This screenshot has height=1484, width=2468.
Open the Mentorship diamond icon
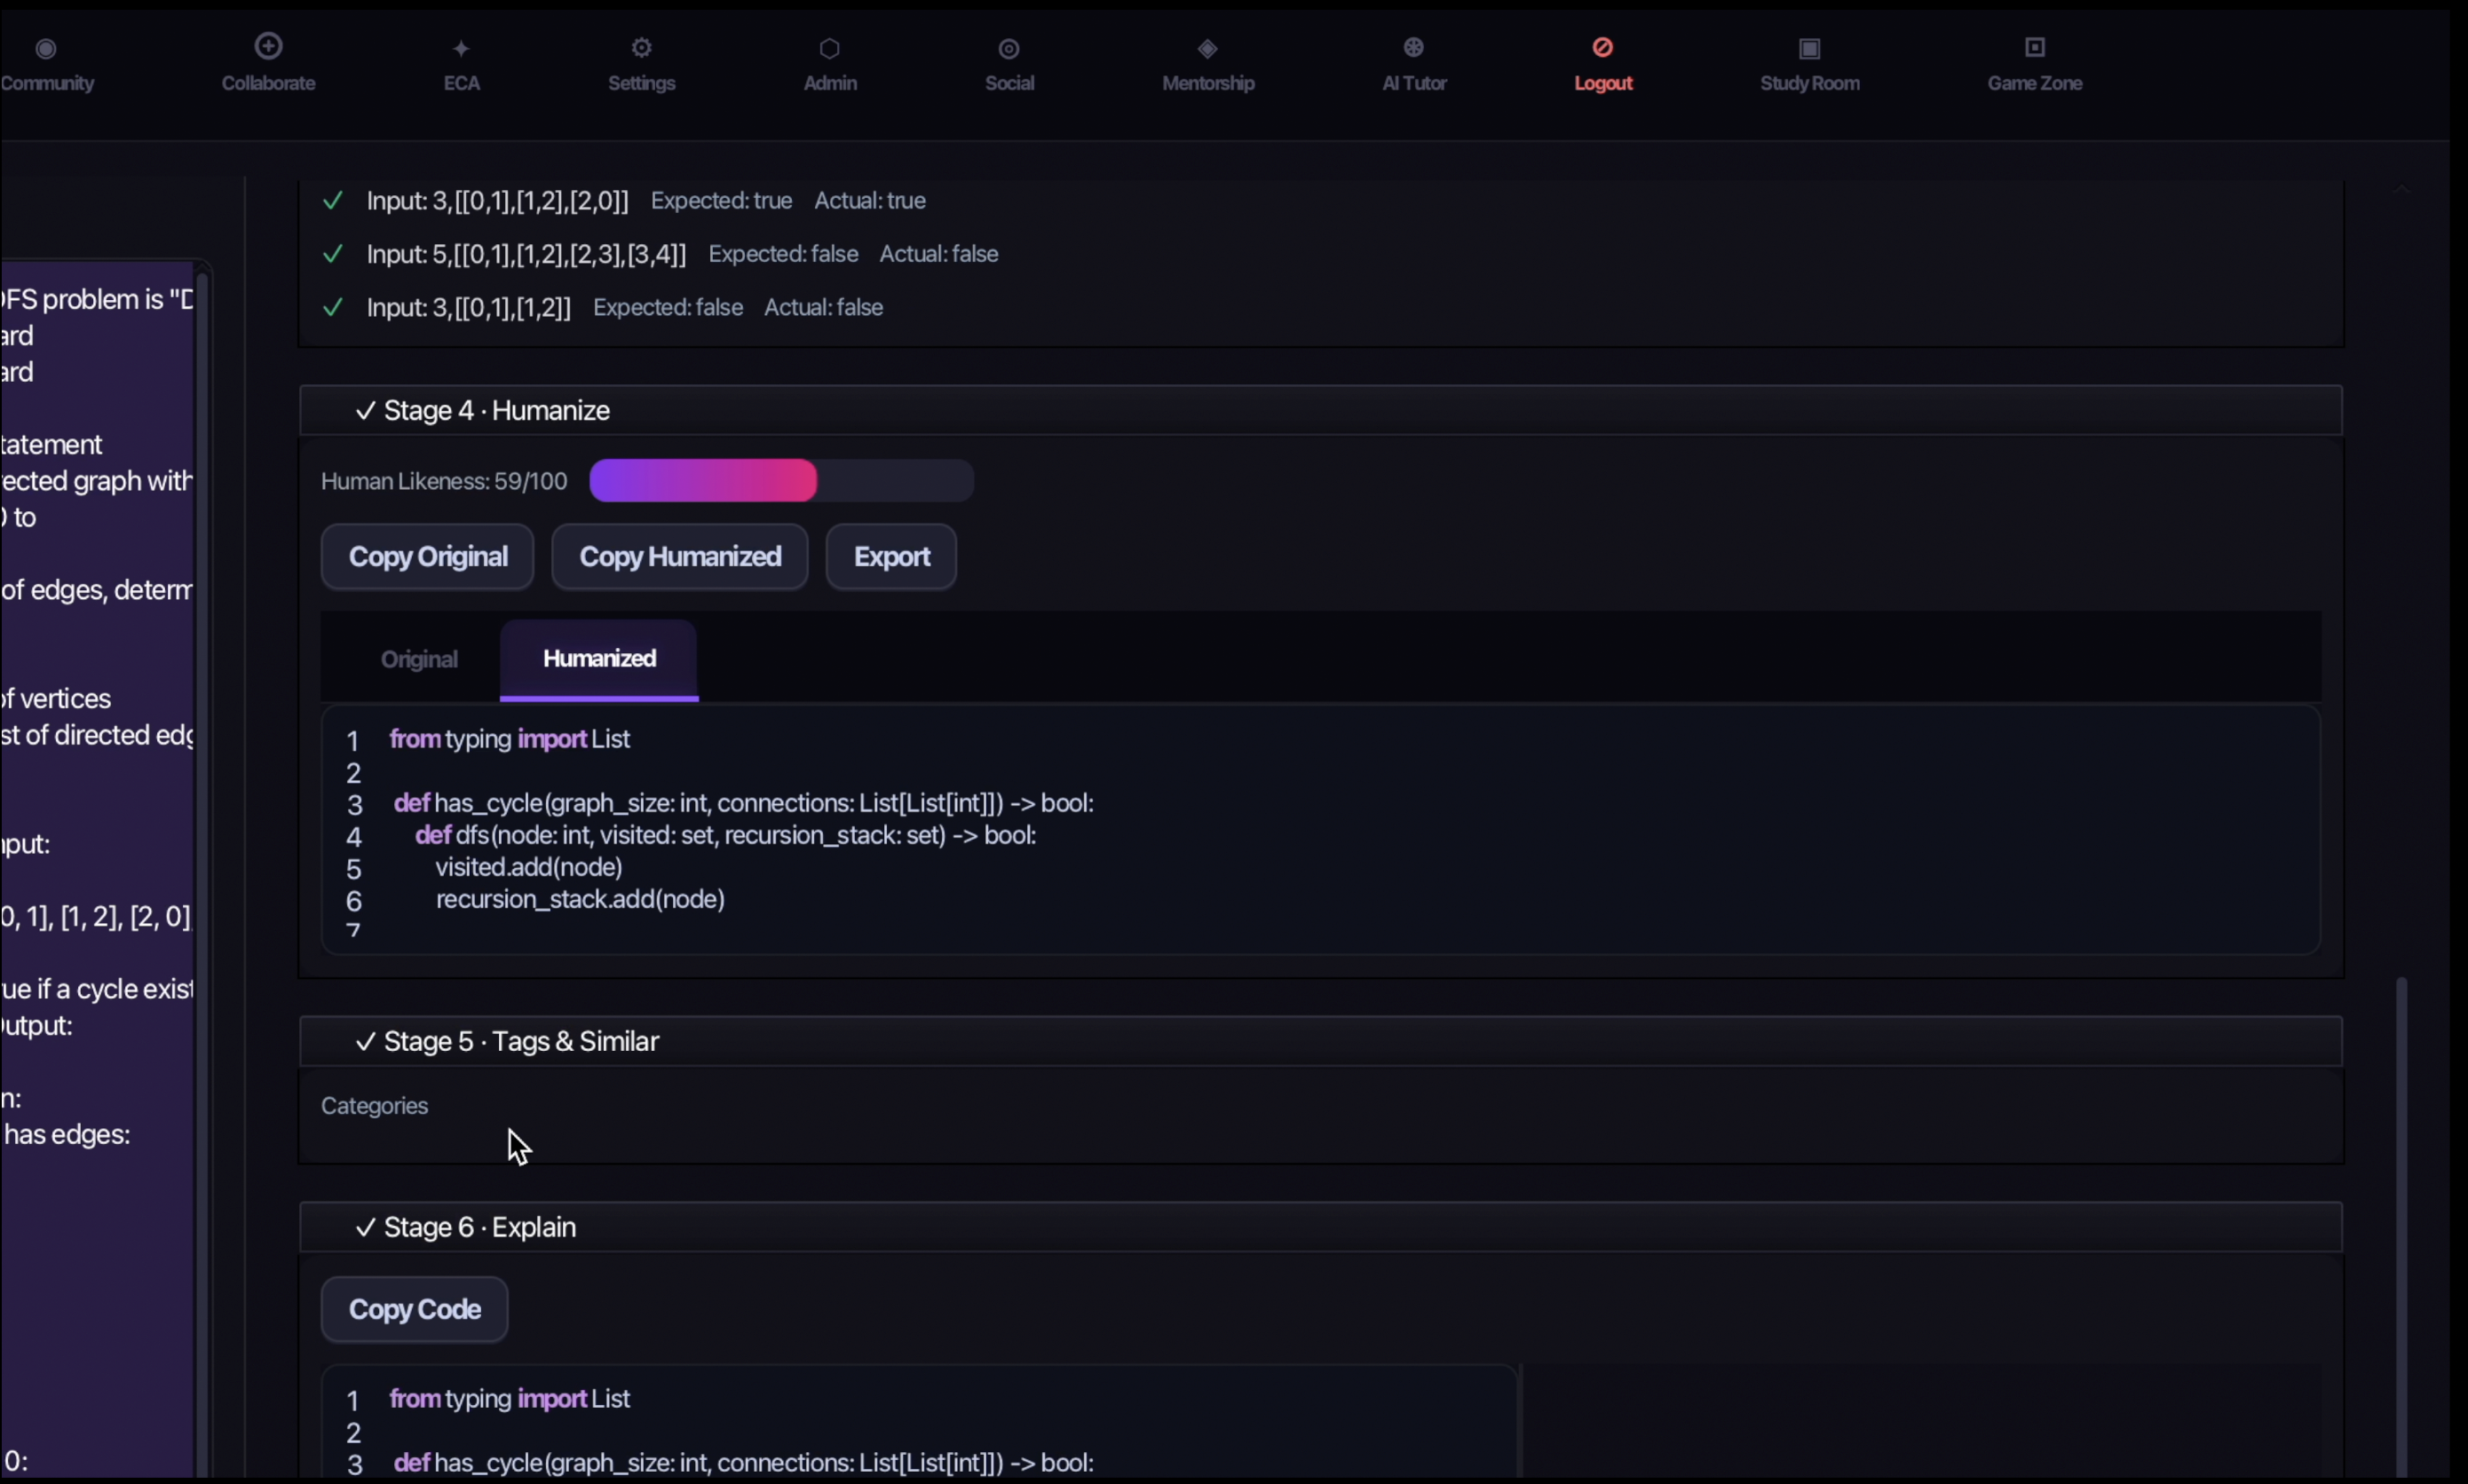coord(1208,48)
